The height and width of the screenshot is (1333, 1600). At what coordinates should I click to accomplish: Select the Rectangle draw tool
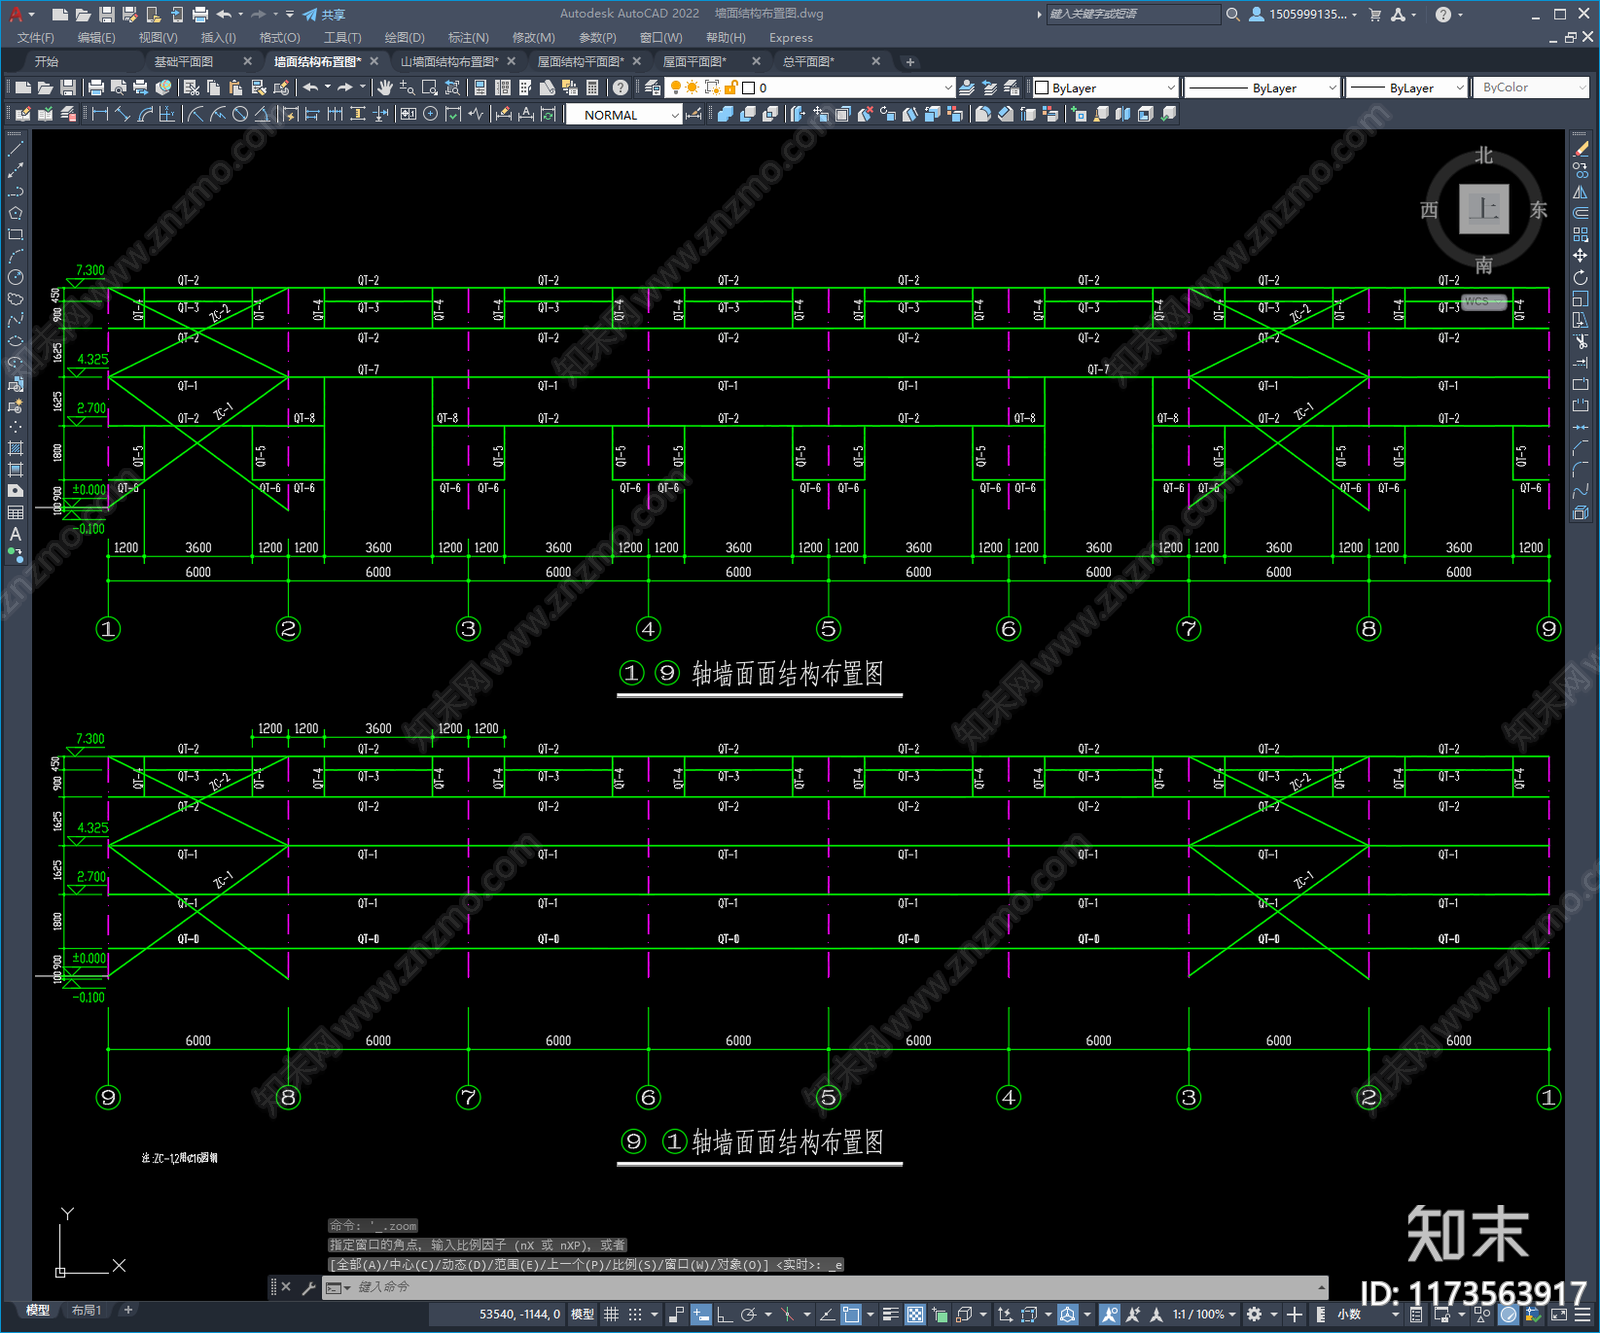click(15, 235)
